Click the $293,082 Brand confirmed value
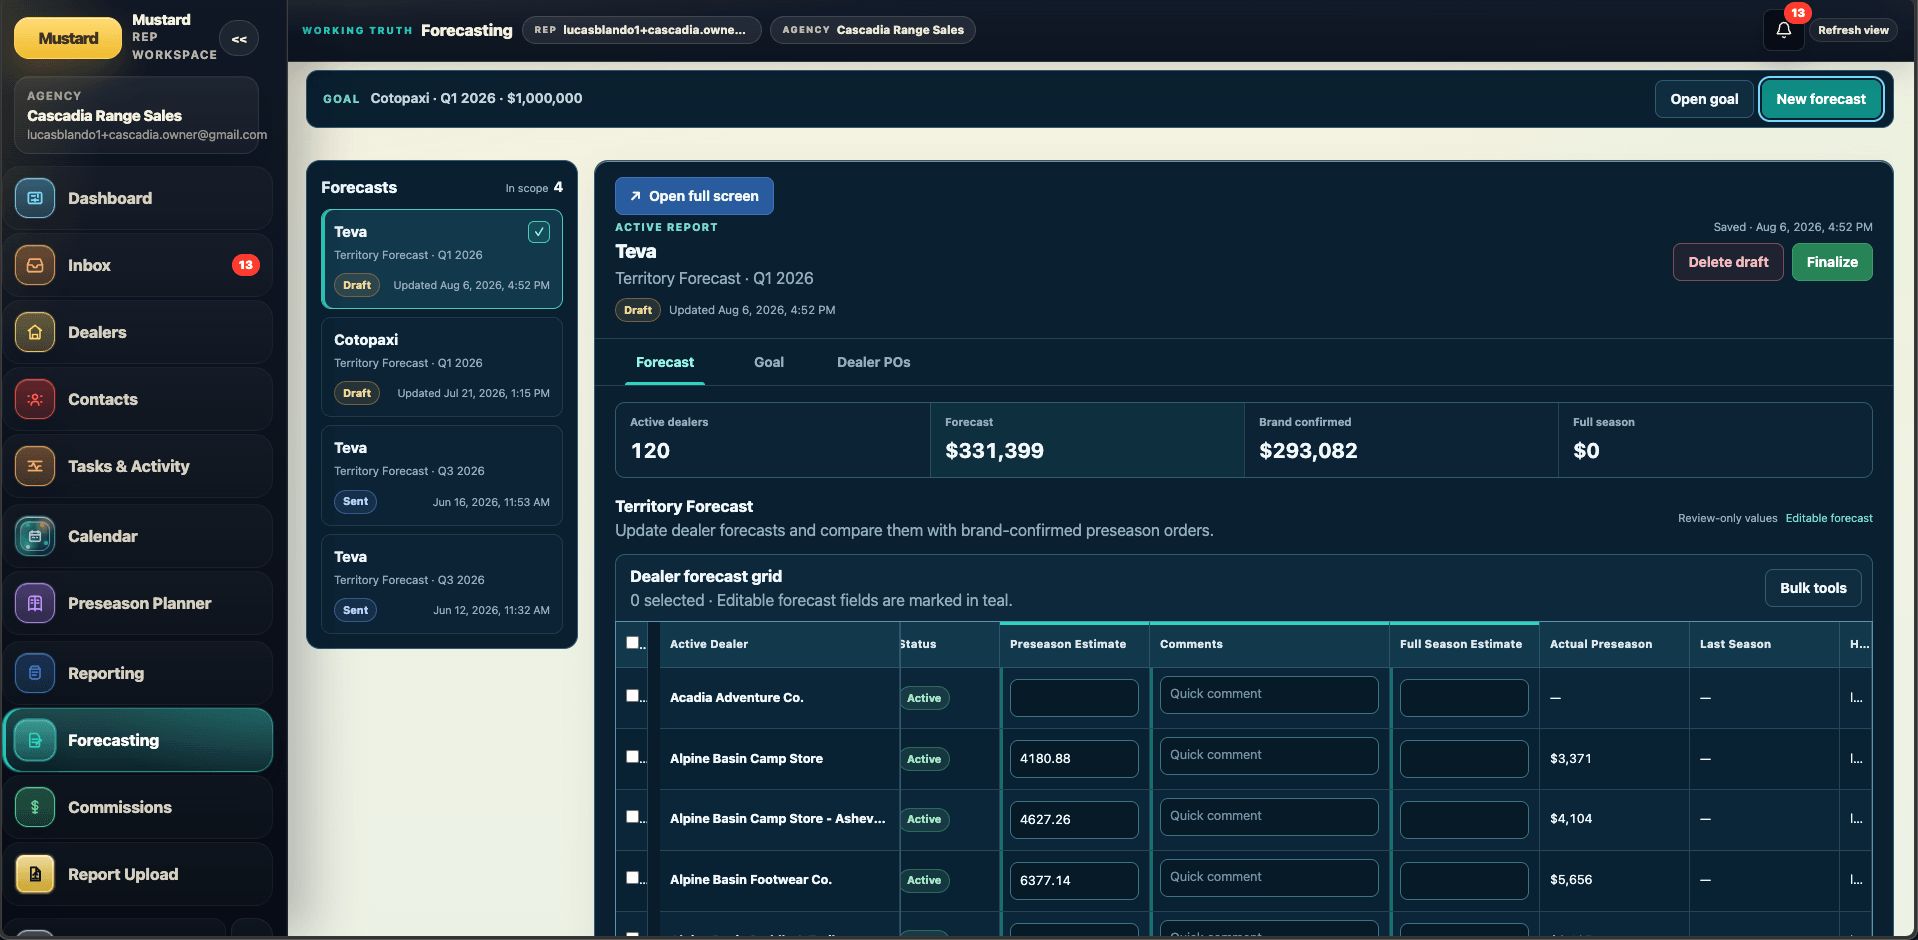The width and height of the screenshot is (1918, 940). [x=1308, y=451]
